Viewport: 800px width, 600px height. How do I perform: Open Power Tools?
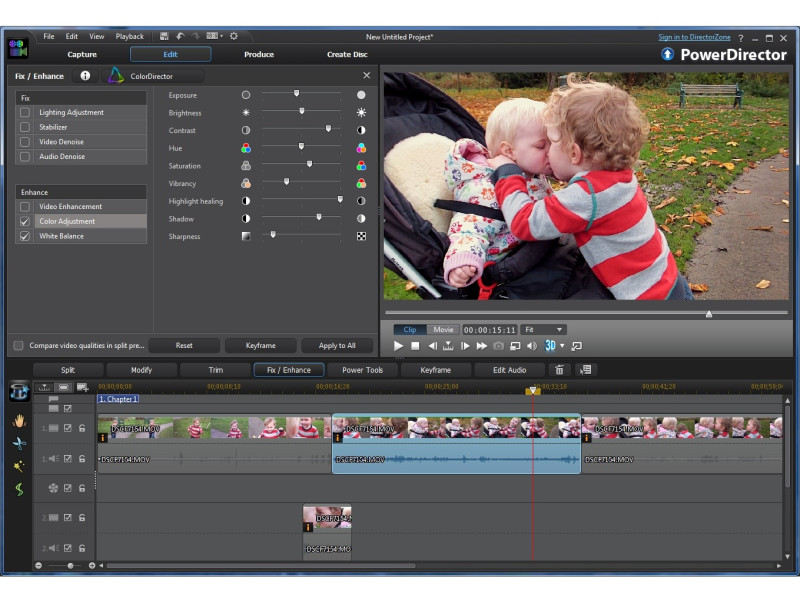pyautogui.click(x=362, y=370)
